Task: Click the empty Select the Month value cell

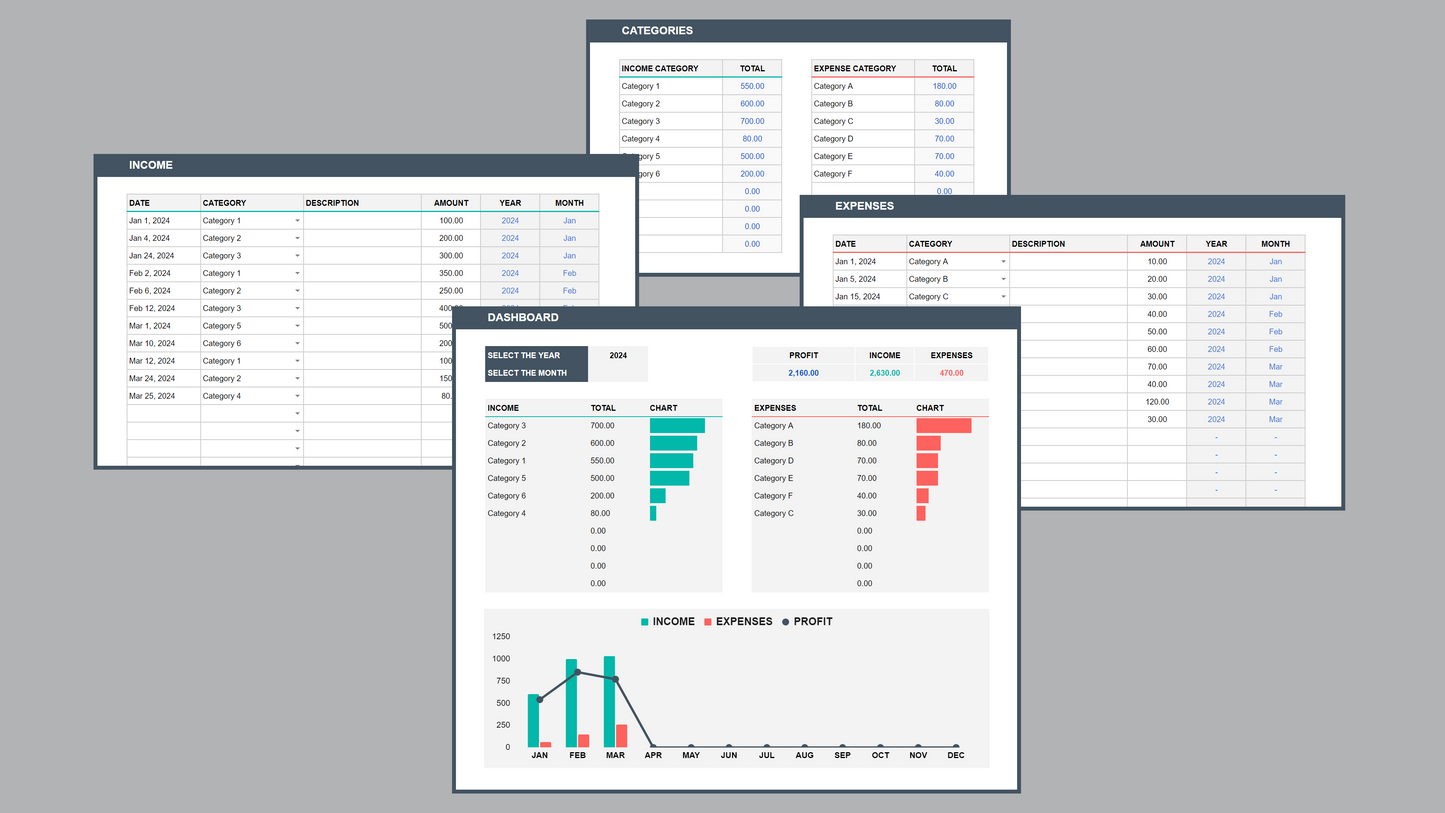Action: pyautogui.click(x=618, y=373)
